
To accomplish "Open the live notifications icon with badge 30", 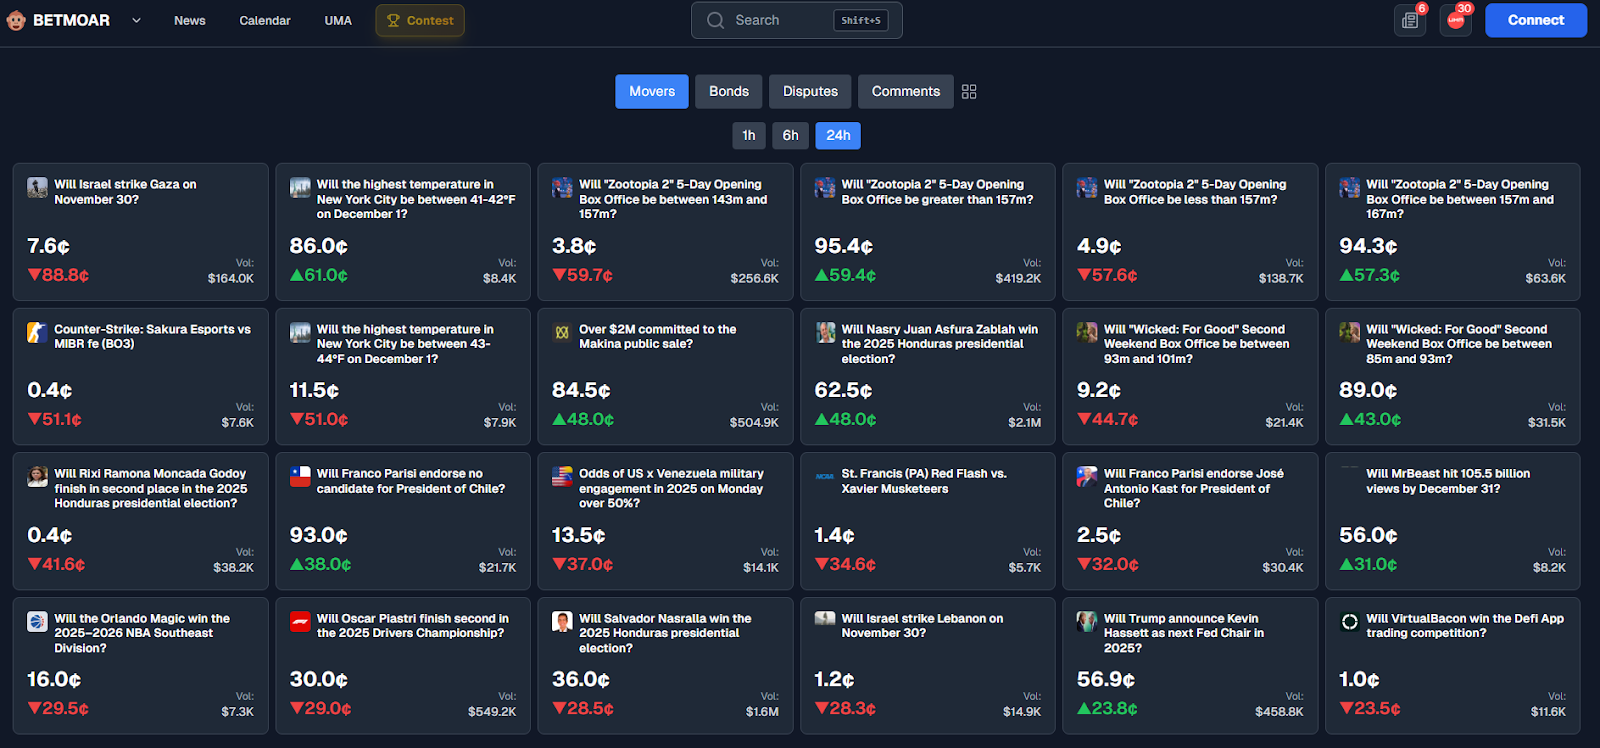I will pyautogui.click(x=1456, y=20).
